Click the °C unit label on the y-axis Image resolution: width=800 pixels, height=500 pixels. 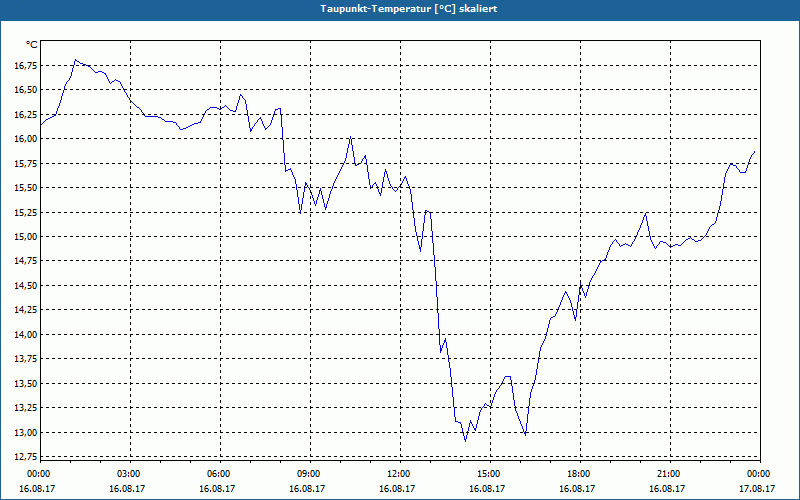point(32,45)
